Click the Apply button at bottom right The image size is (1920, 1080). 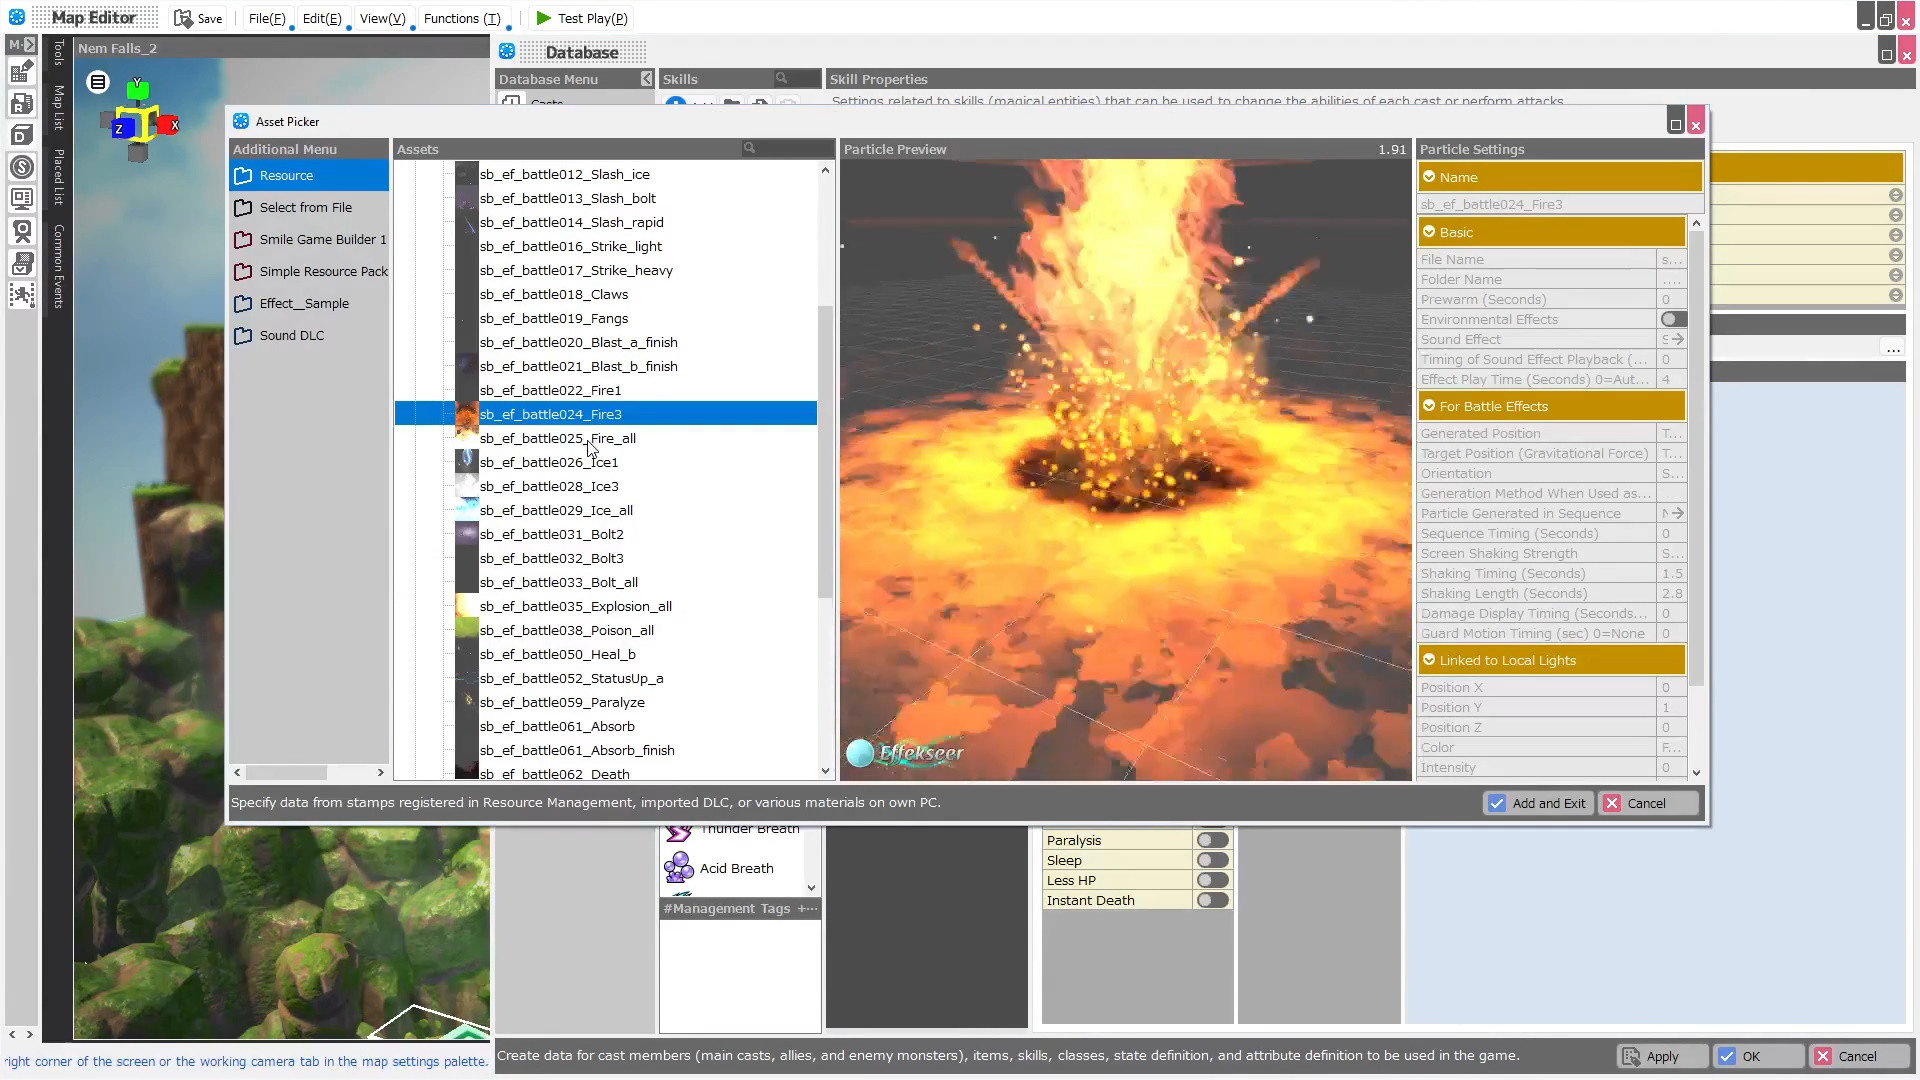tap(1660, 1055)
